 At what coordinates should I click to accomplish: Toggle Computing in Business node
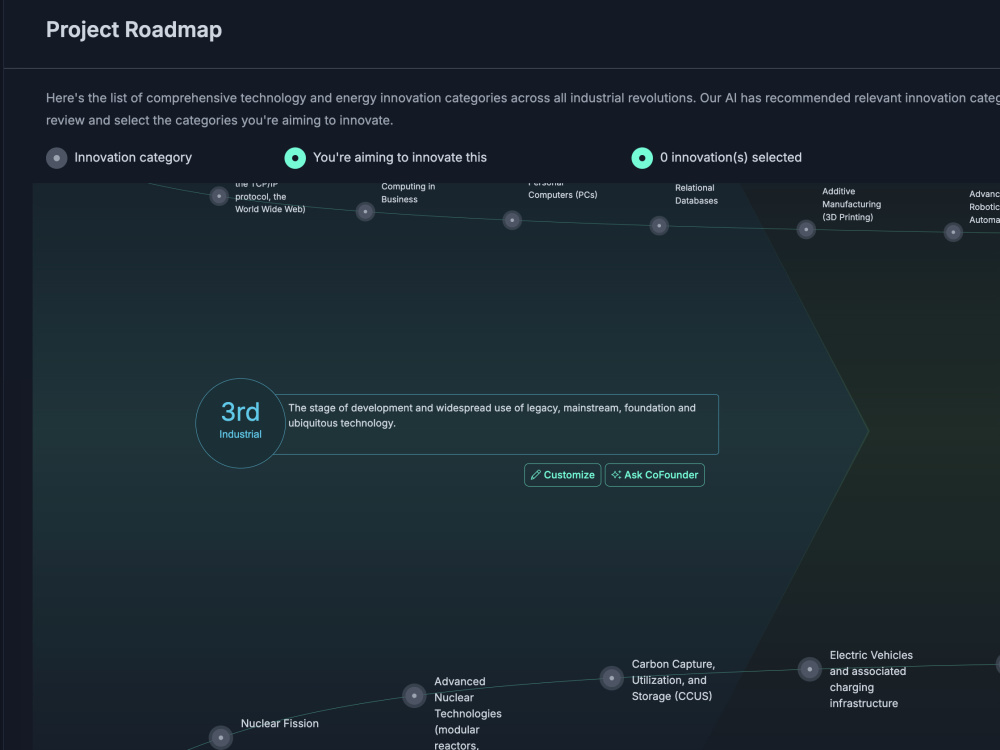click(x=365, y=211)
